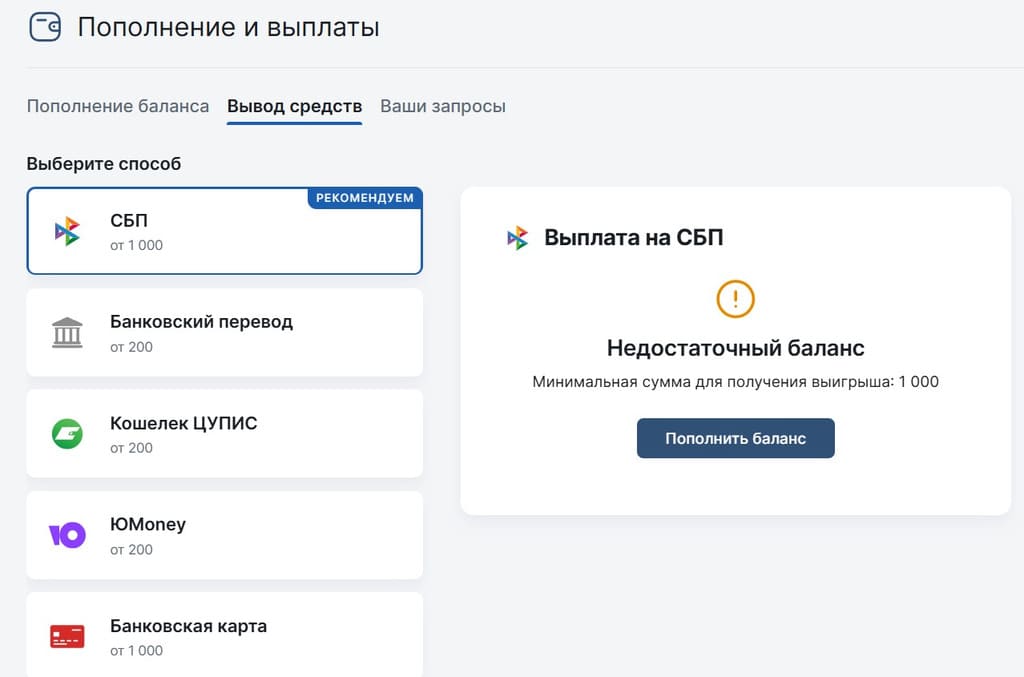Click the bank building icon for Банковский перевод

tap(67, 333)
